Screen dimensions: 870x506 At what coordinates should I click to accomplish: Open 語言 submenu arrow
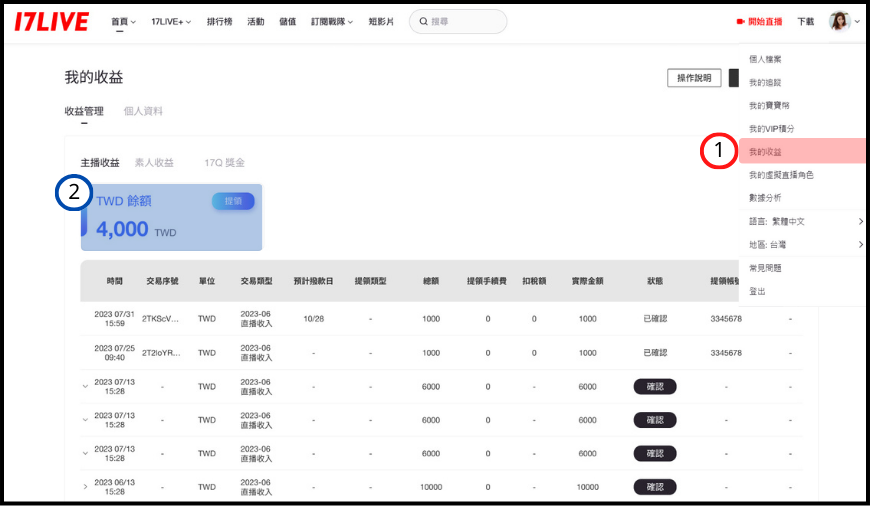pyautogui.click(x=860, y=221)
